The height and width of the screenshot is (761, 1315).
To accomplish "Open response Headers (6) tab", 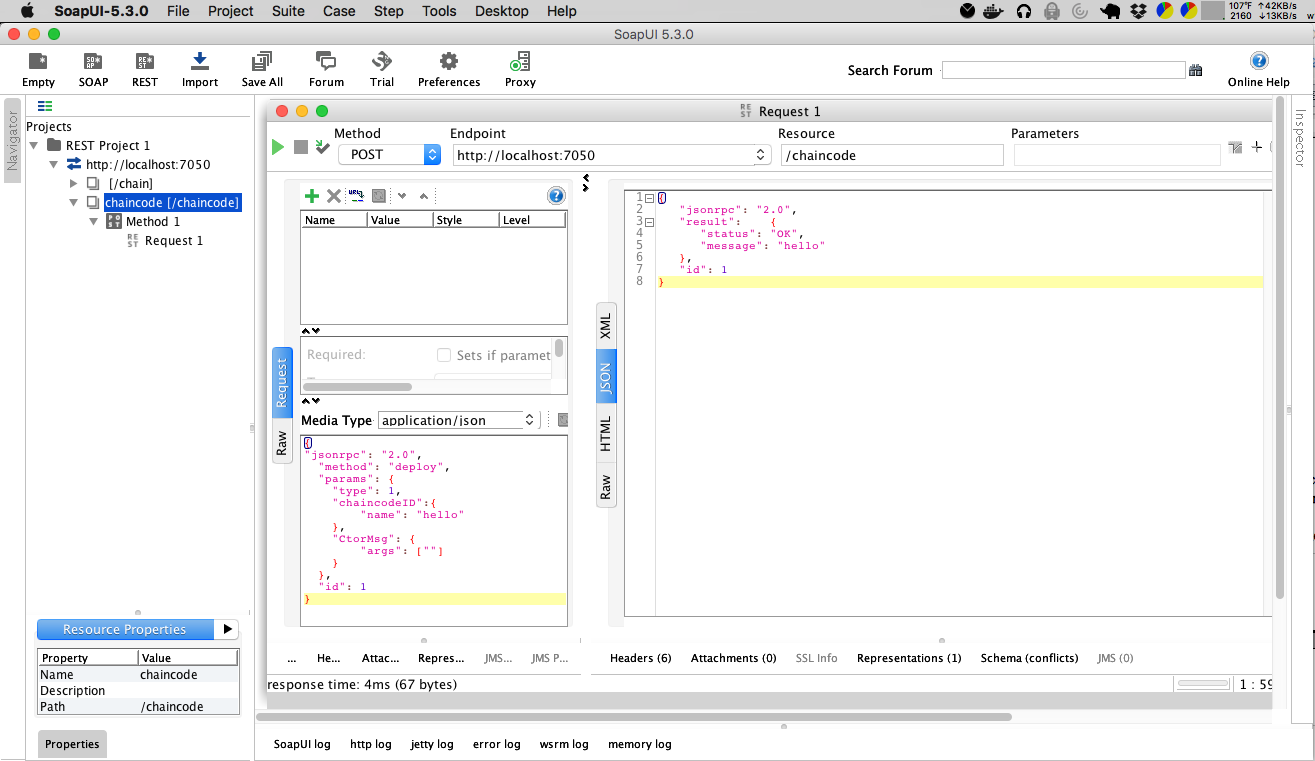I will pos(641,658).
